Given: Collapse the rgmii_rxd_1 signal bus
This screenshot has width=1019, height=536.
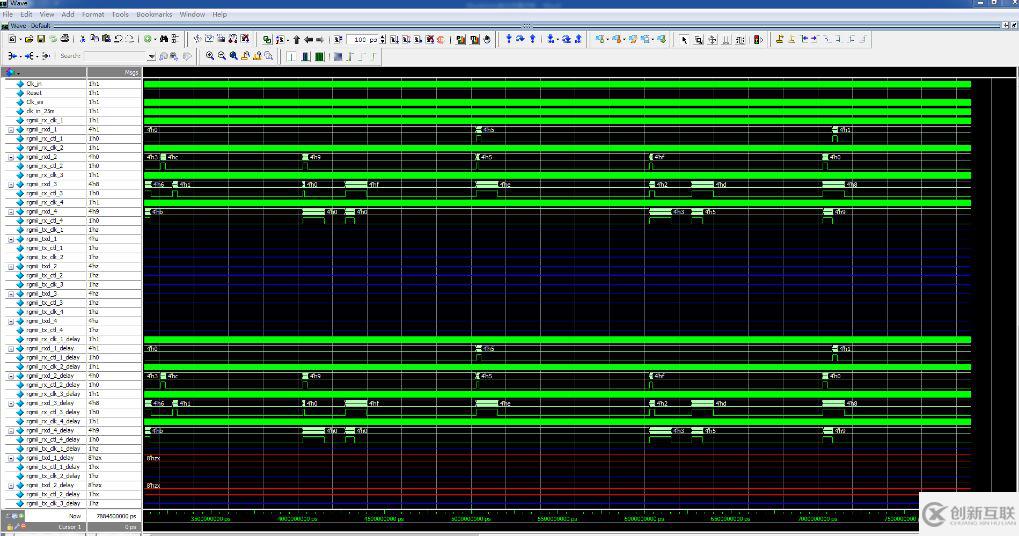Looking at the screenshot, I should point(11,130).
